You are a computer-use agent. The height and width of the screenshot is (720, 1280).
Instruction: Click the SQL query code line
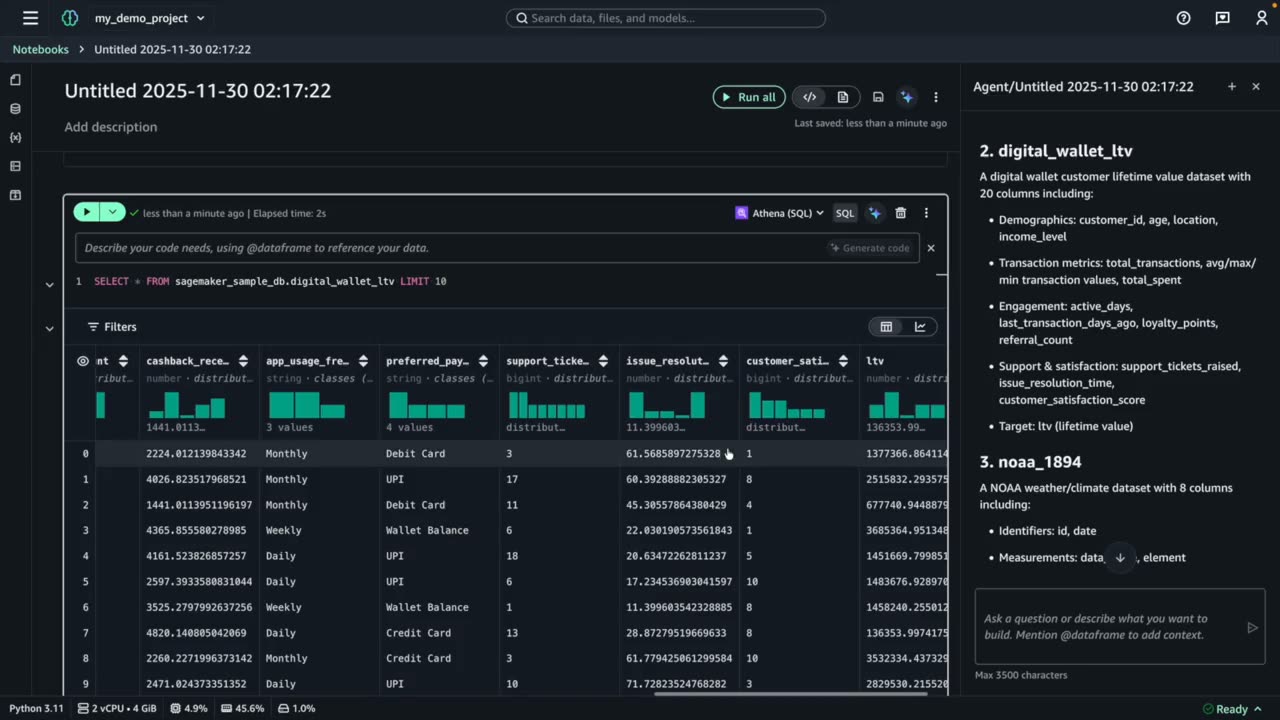pyautogui.click(x=270, y=281)
